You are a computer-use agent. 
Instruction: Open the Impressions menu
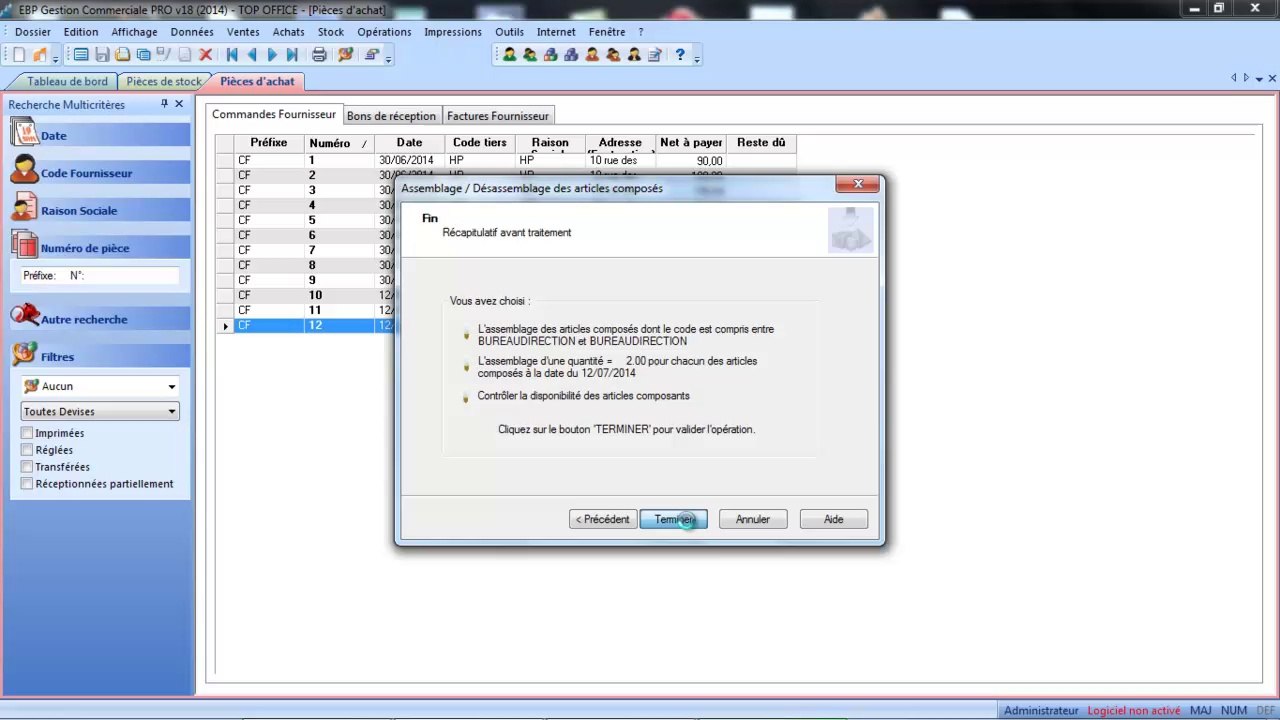(453, 32)
